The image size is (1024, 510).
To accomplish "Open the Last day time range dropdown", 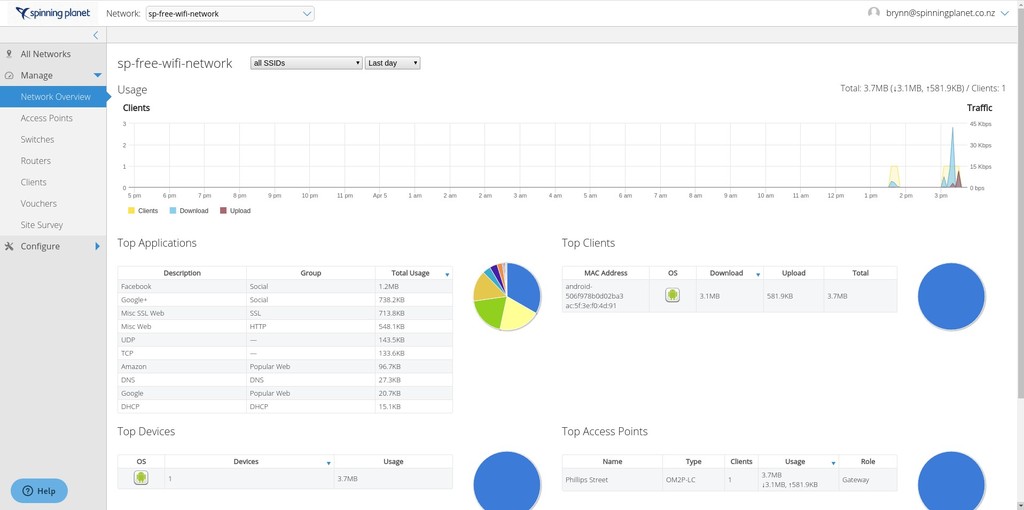I will click(x=392, y=63).
